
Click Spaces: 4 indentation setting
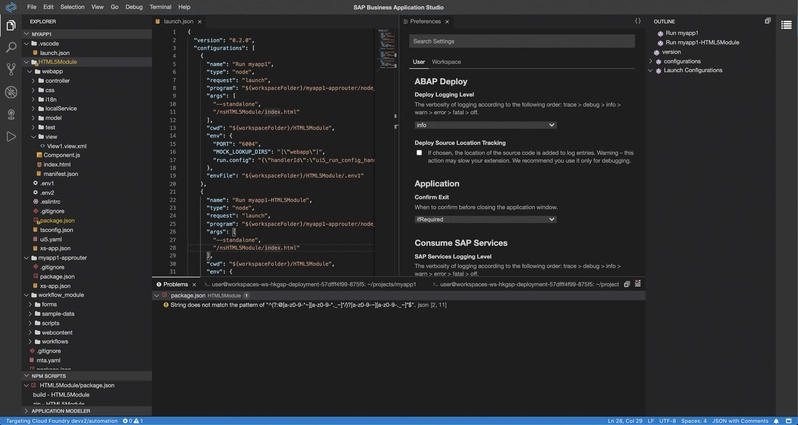694,421
